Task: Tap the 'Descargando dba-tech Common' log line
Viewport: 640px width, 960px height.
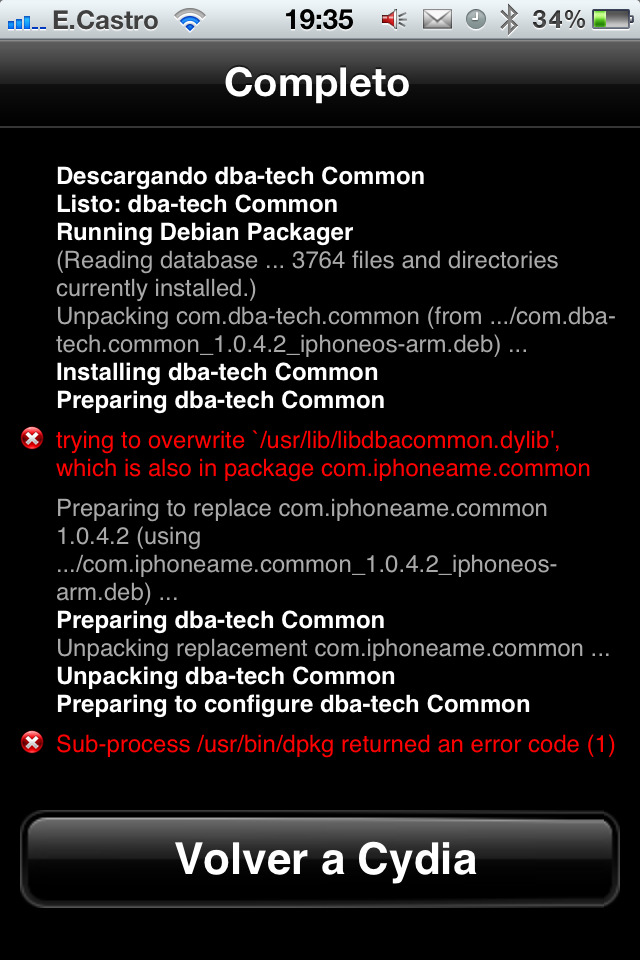Action: tap(240, 176)
